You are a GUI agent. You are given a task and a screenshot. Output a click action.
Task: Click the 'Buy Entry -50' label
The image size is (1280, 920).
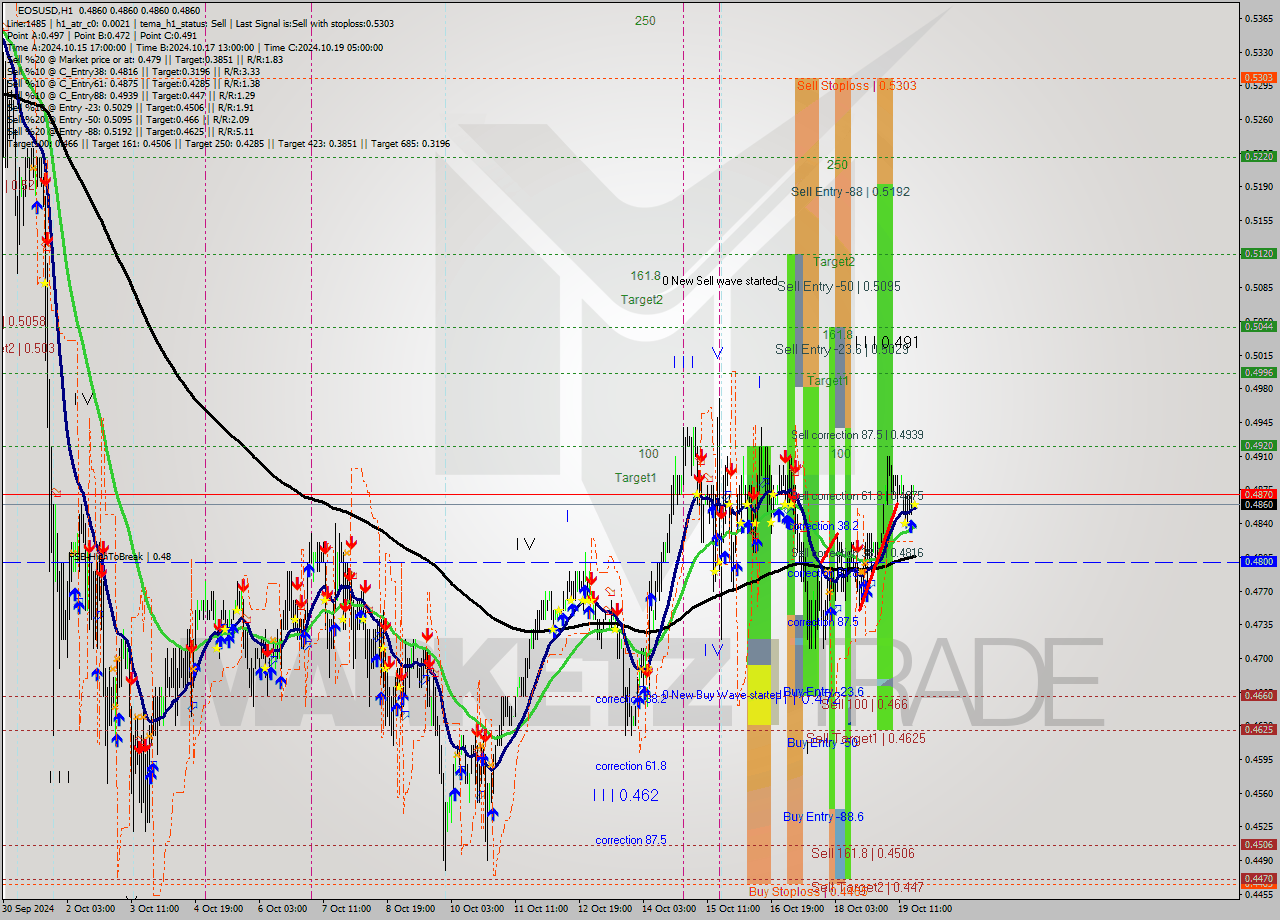tap(823, 743)
